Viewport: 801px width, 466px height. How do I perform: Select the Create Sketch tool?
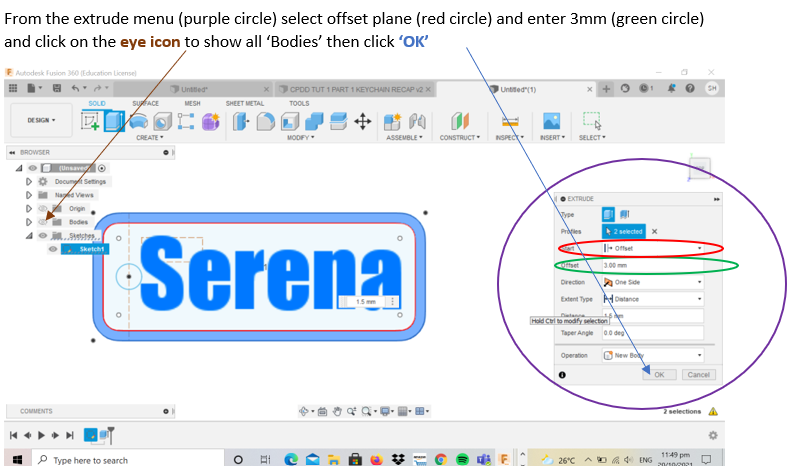pos(90,122)
